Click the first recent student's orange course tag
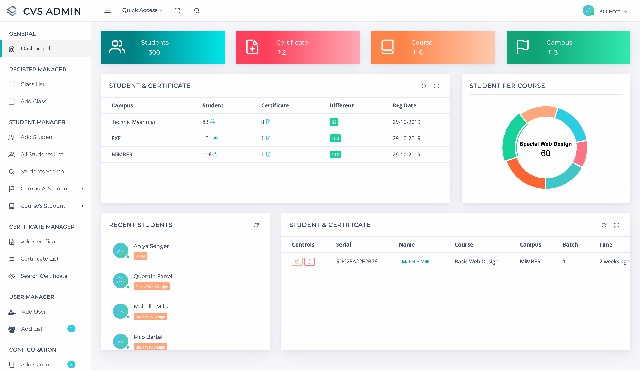Screen dimensions: 640x371 point(140,256)
